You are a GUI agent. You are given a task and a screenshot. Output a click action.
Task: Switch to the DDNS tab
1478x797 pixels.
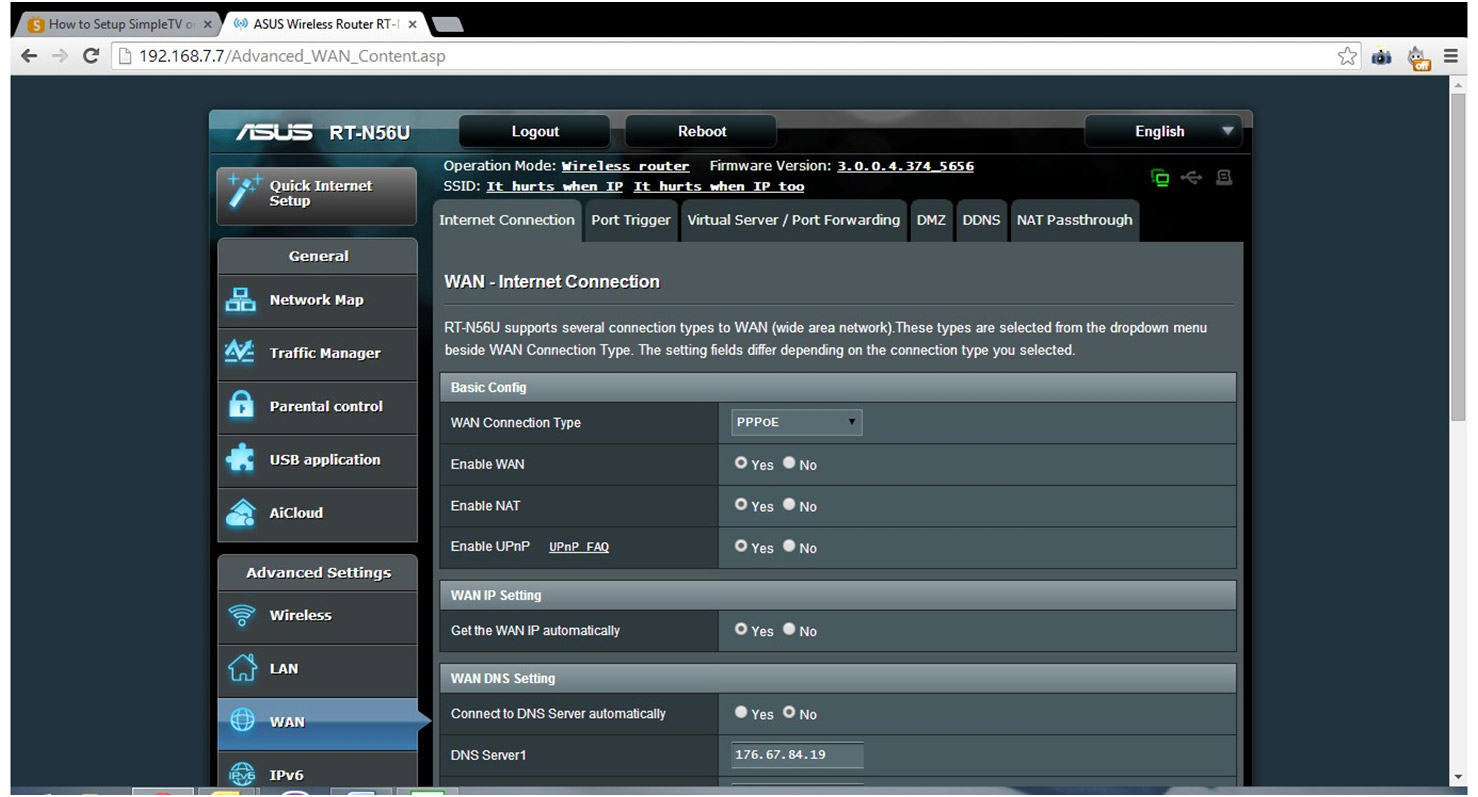click(x=981, y=220)
